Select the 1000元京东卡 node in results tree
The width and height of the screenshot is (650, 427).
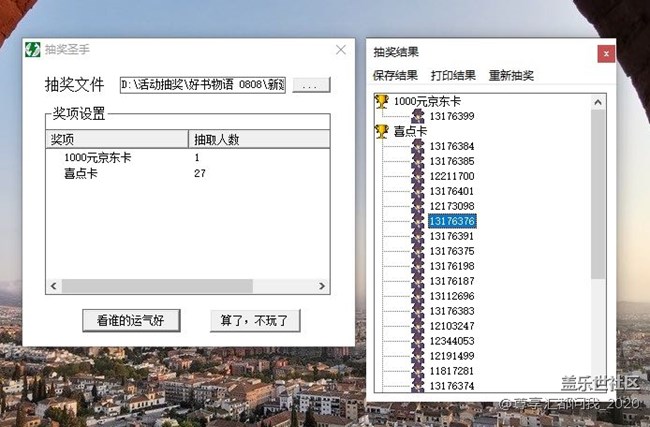(427, 102)
